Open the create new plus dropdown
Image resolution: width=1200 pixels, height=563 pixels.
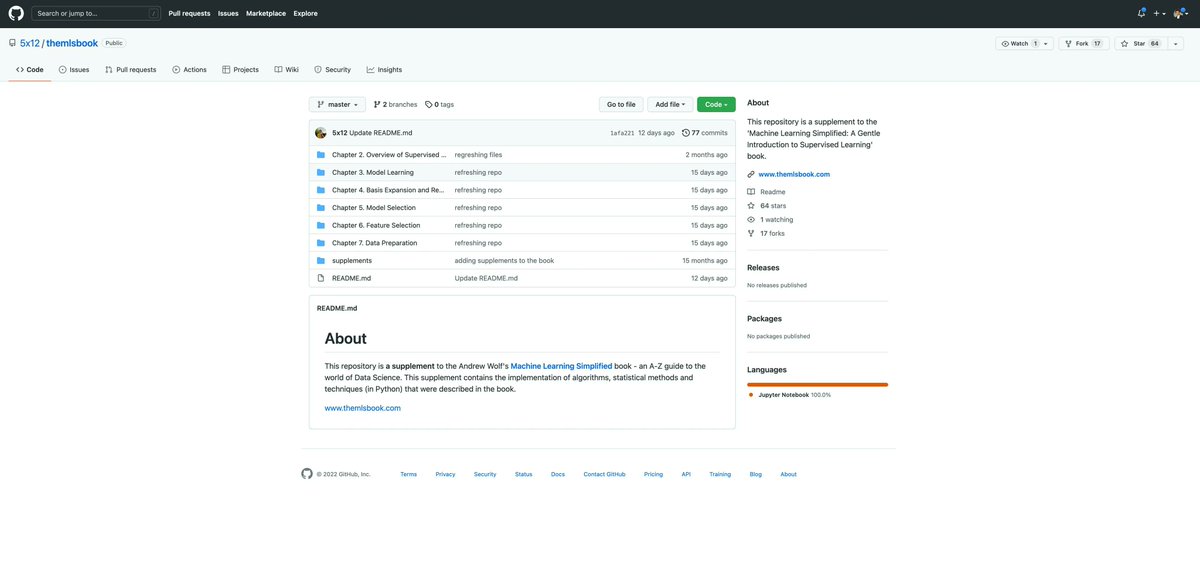1159,13
